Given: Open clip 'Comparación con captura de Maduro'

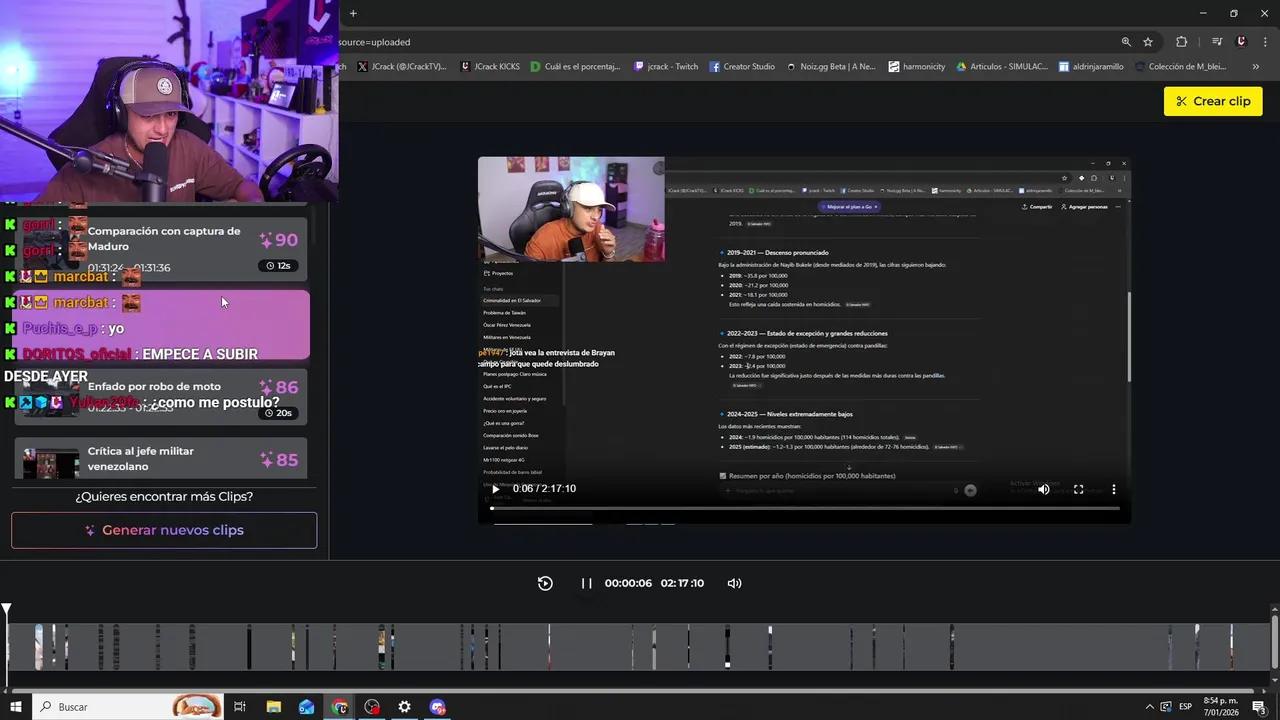Looking at the screenshot, I should pos(160,248).
